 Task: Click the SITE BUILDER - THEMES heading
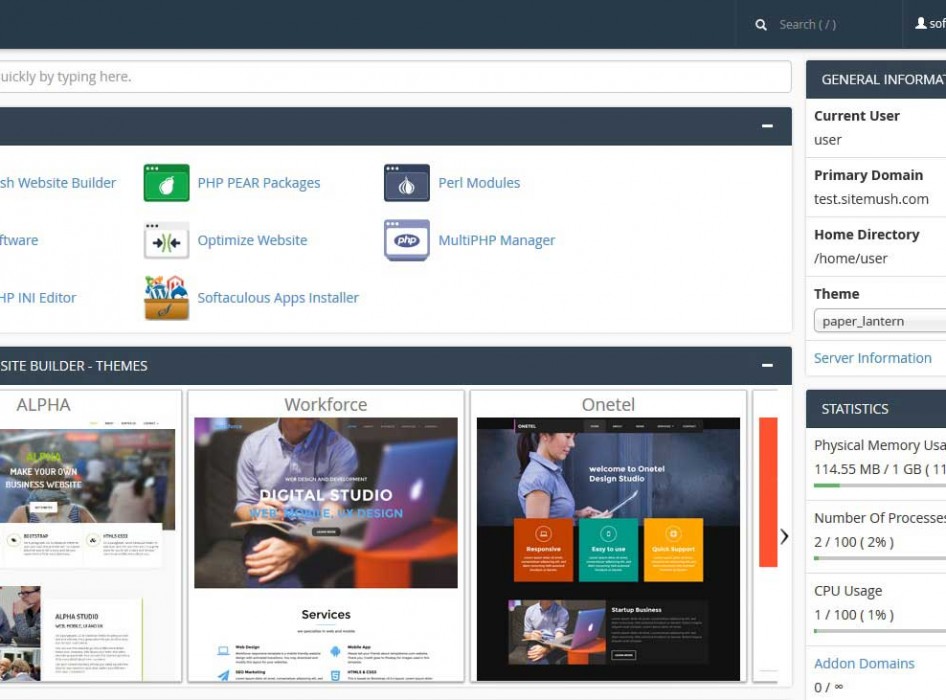coord(74,366)
